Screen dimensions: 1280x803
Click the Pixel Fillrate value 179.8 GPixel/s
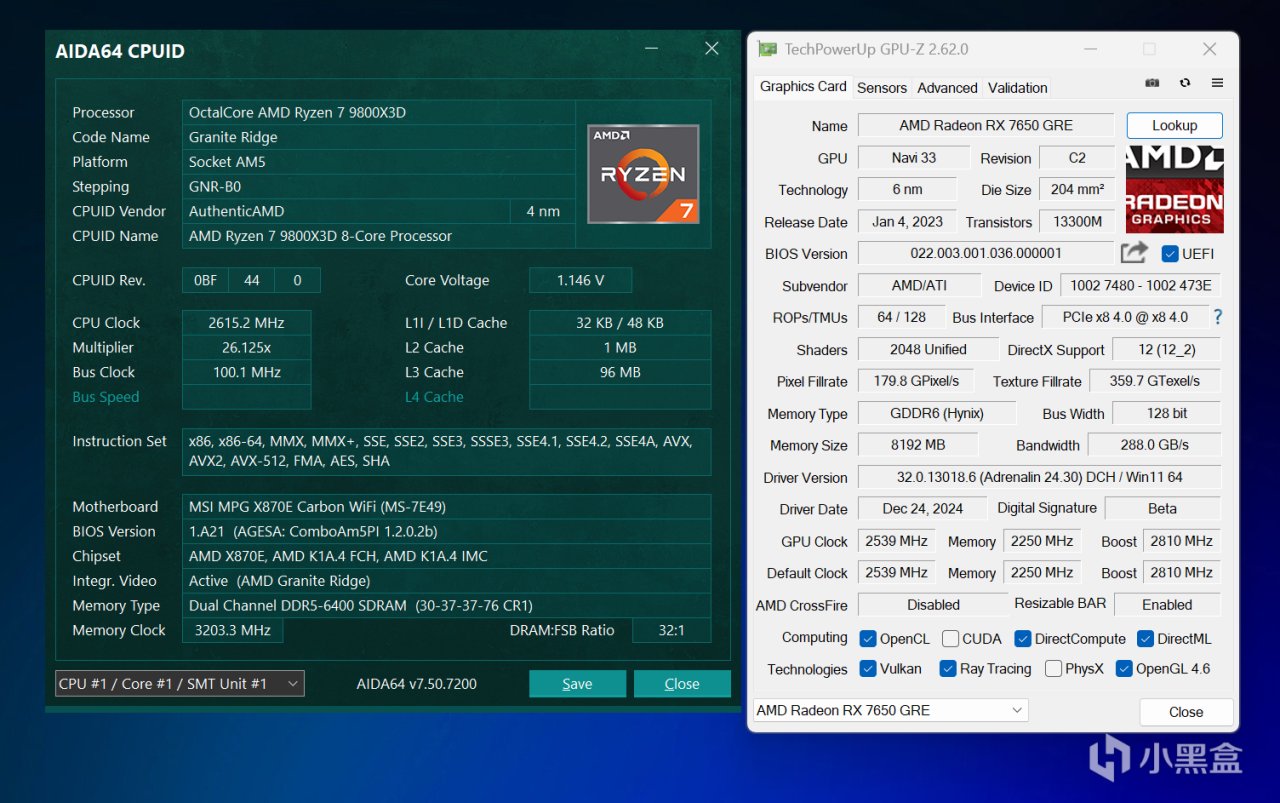click(x=916, y=381)
